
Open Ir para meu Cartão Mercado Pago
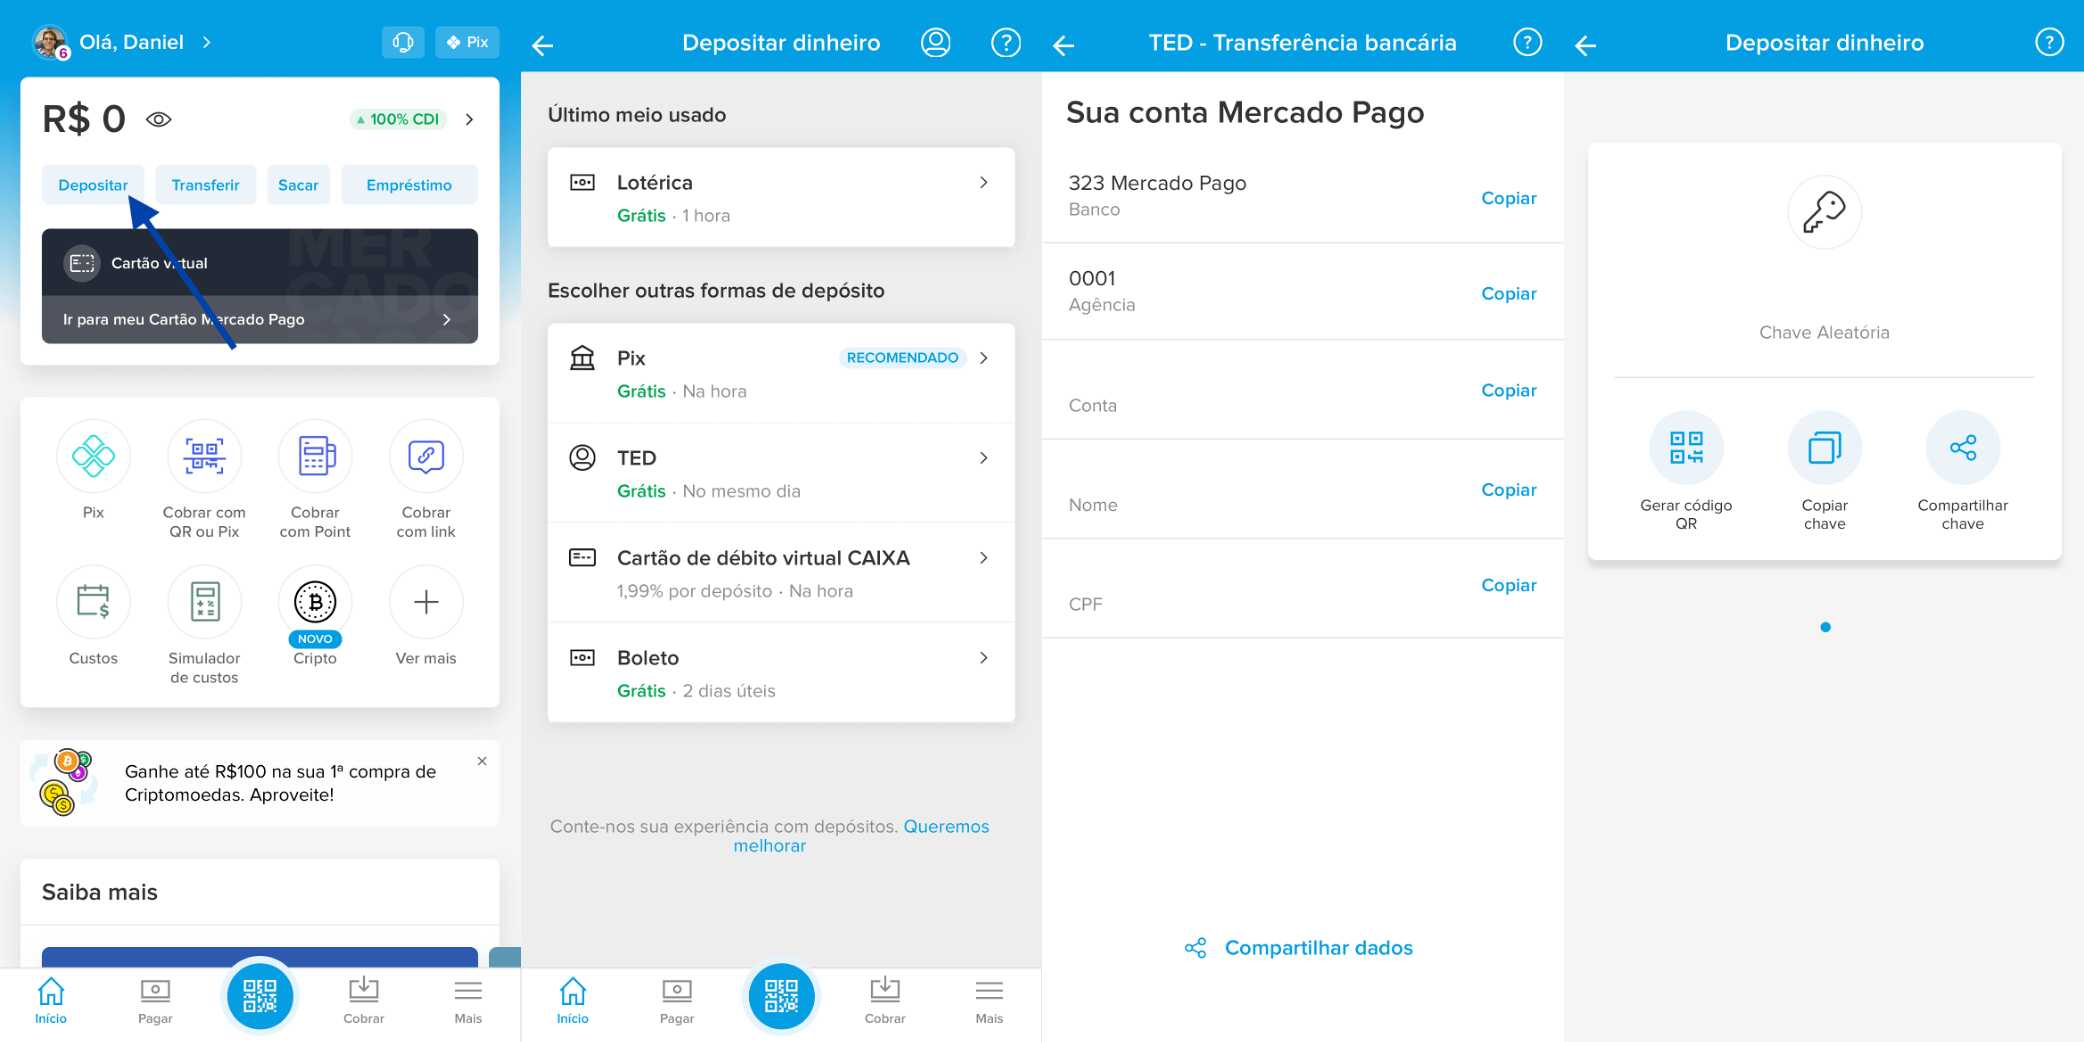(x=260, y=319)
